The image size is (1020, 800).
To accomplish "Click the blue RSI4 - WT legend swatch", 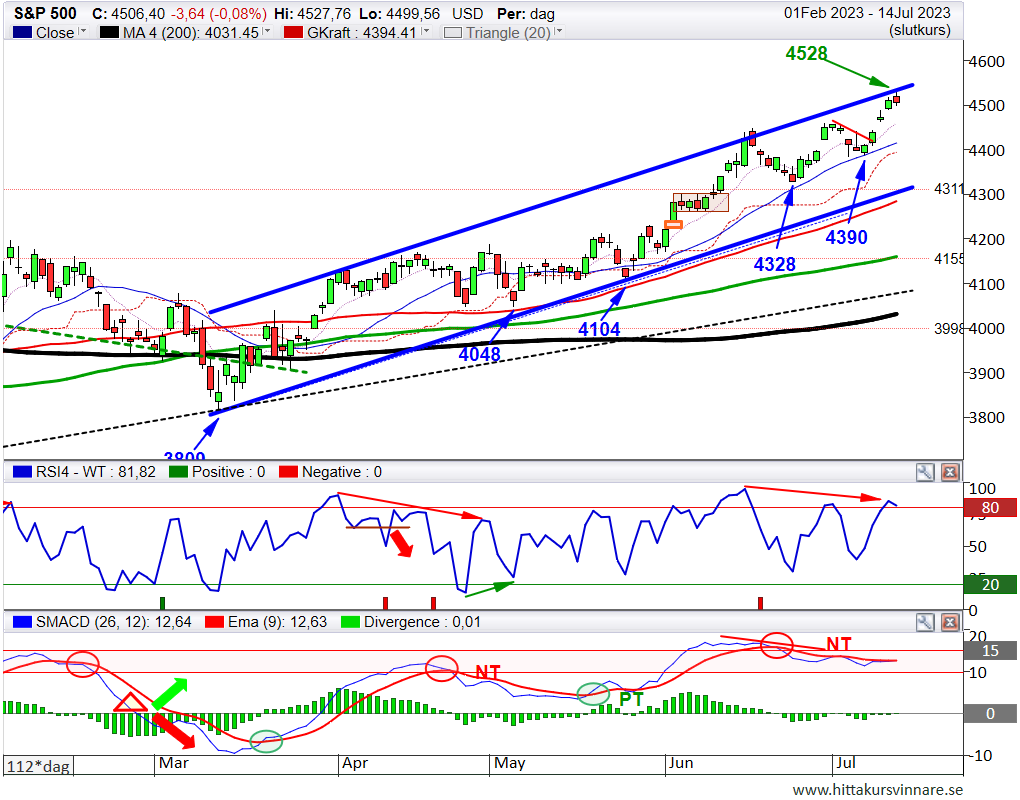I will pyautogui.click(x=22, y=472).
